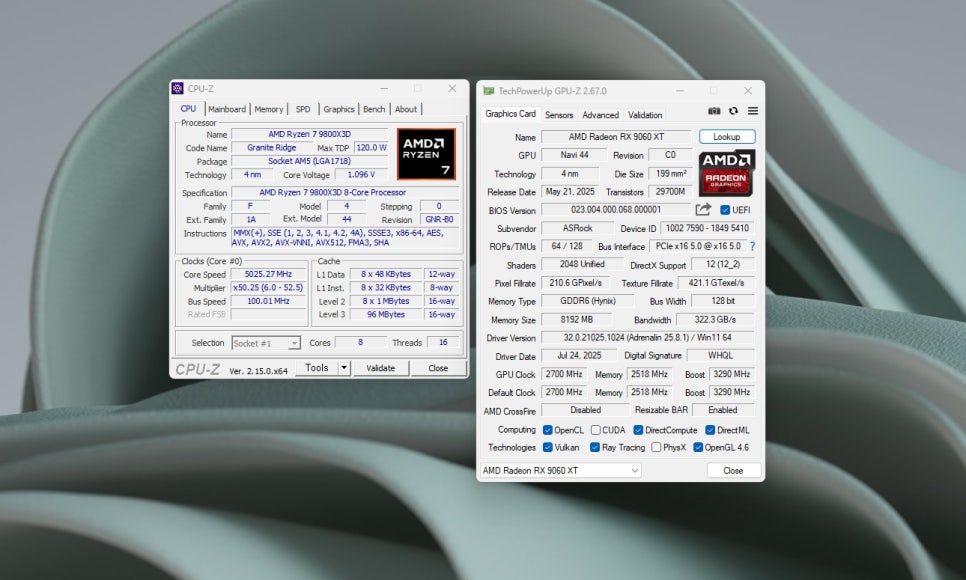
Task: Click the Package value Socket AM5 (LGA1718)
Action: pyautogui.click(x=309, y=161)
